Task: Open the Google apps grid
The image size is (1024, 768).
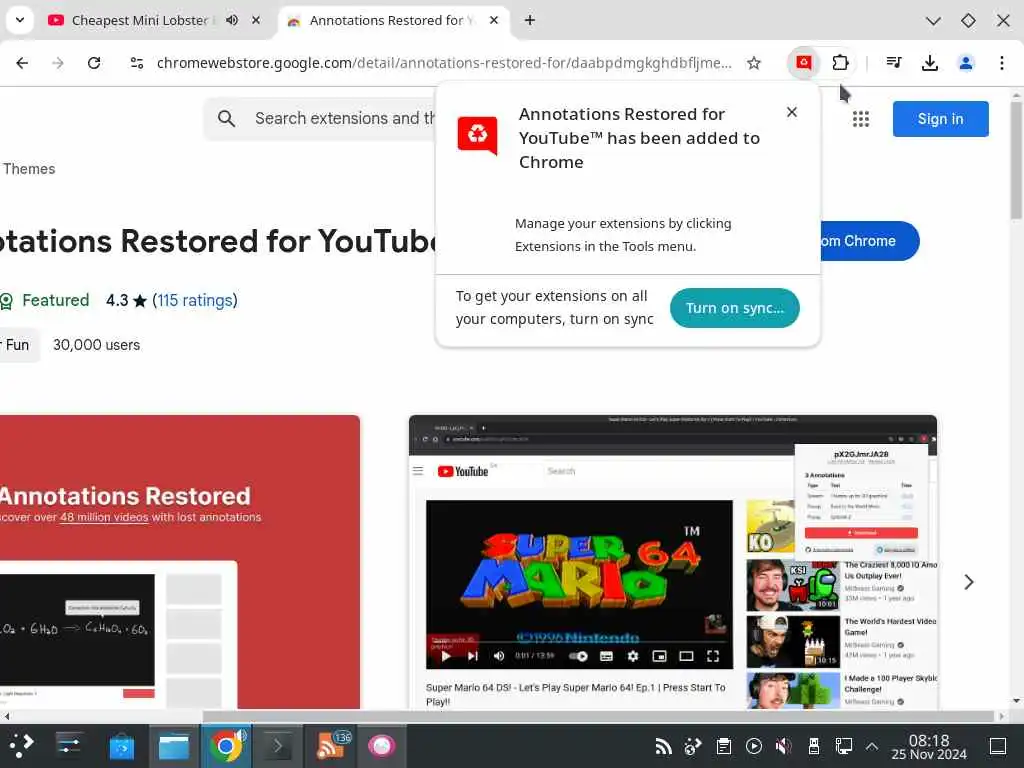Action: click(x=861, y=119)
